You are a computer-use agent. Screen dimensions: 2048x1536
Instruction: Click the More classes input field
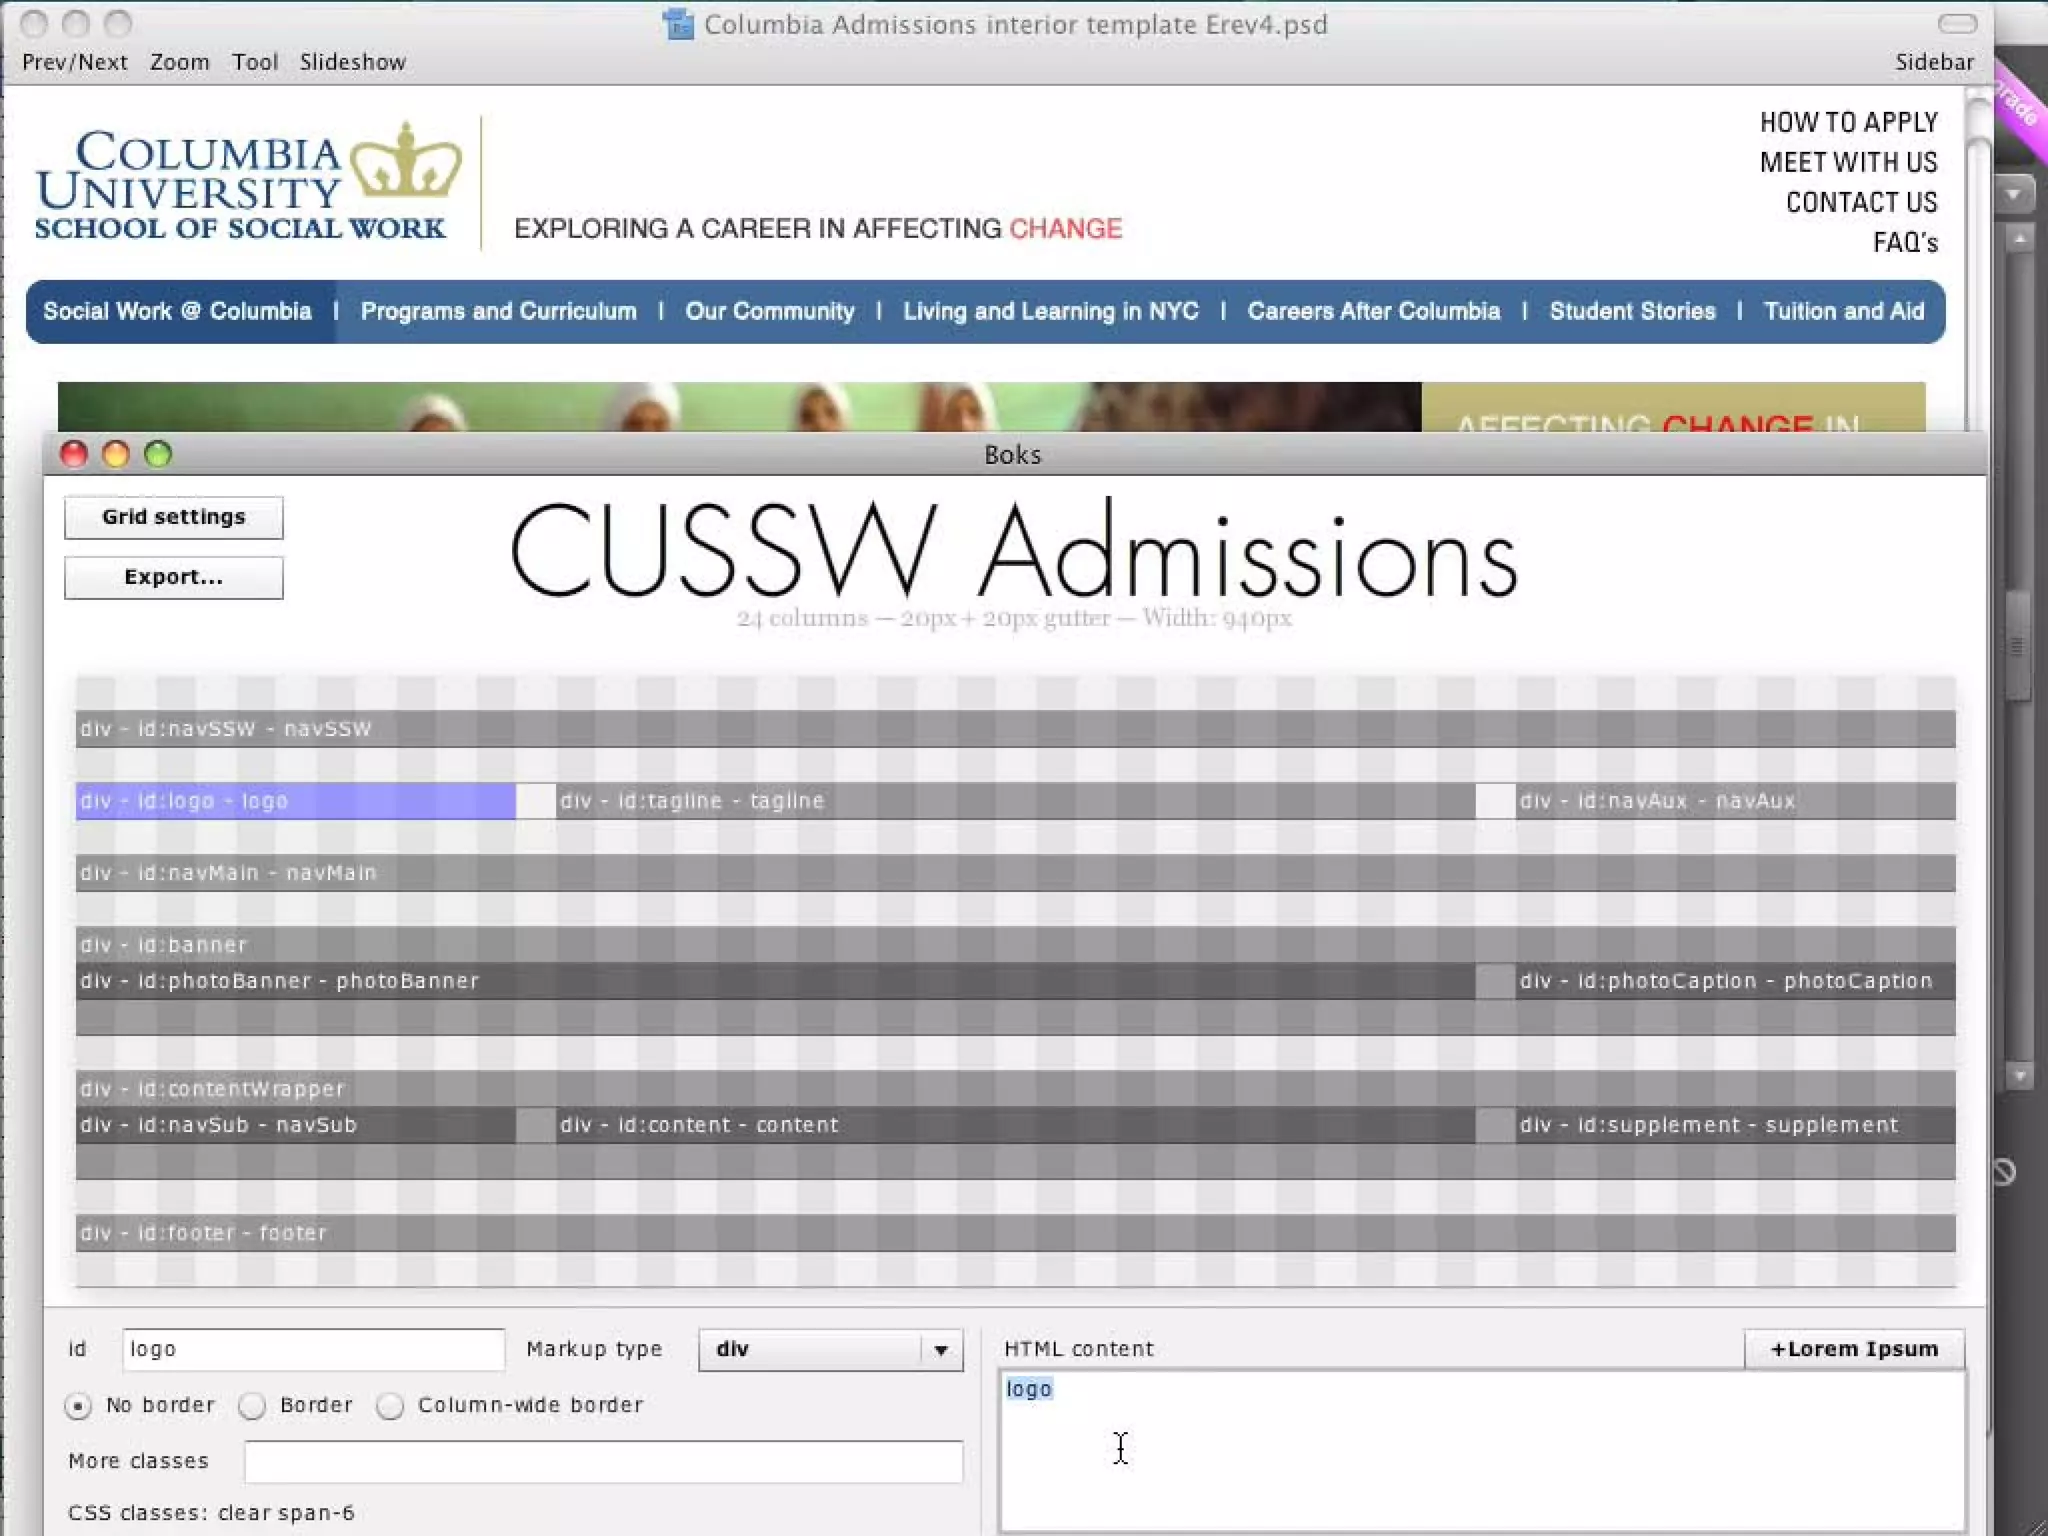[x=602, y=1461]
